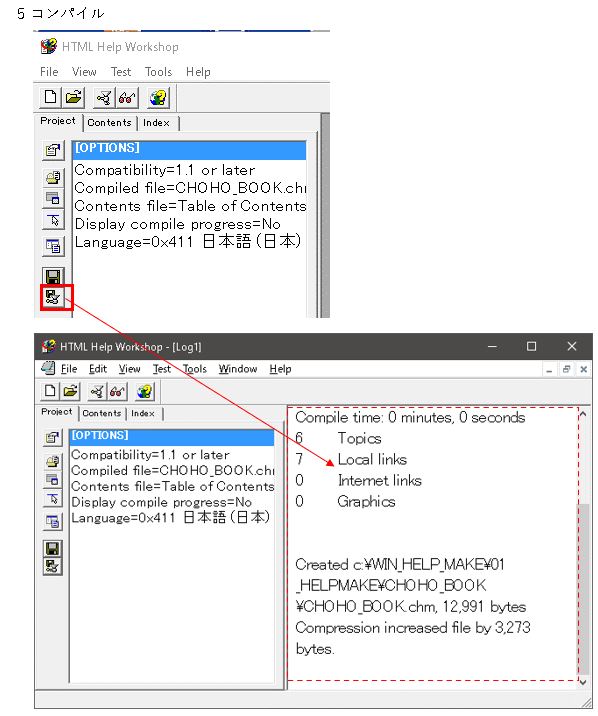Click the Open folder icon in the top window toolbar

pyautogui.click(x=73, y=97)
